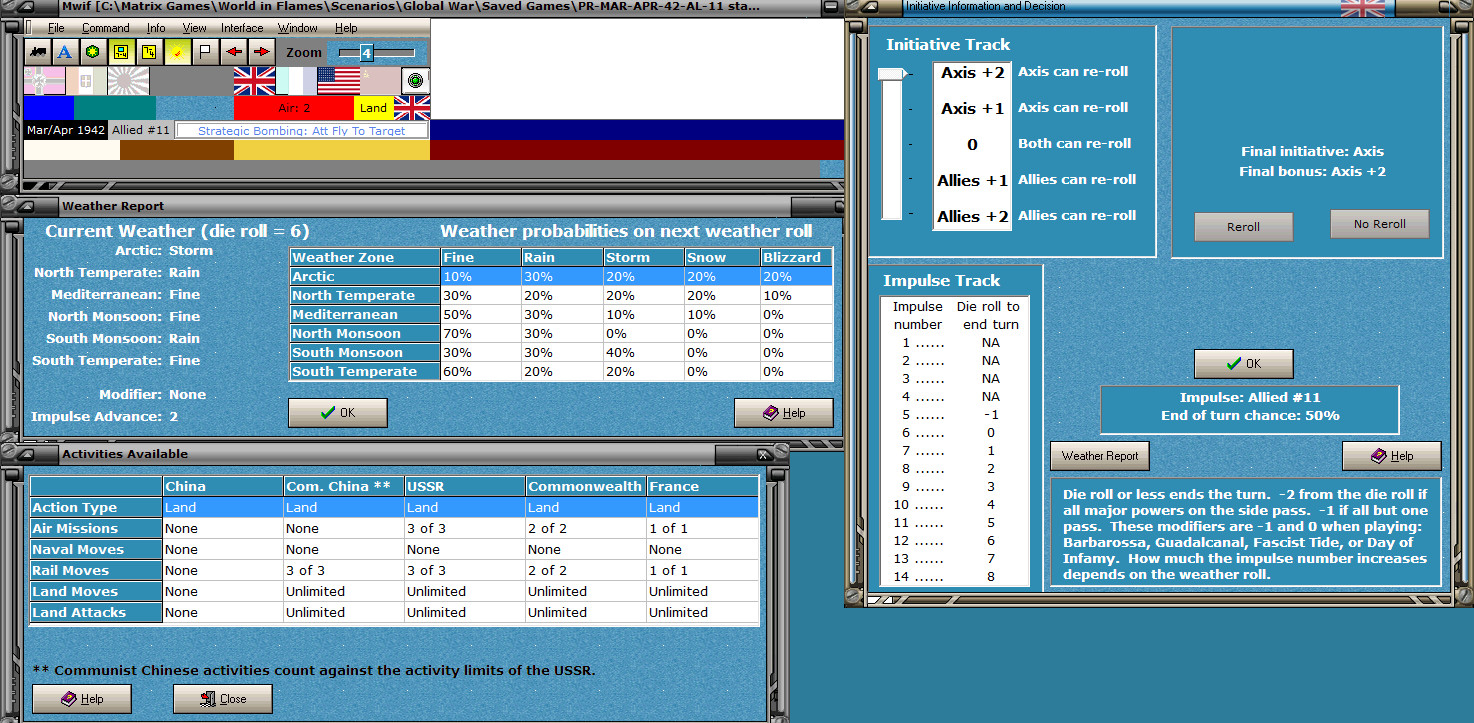The width and height of the screenshot is (1474, 723).
Task: Click the Air Missions row header
Action: [97, 529]
